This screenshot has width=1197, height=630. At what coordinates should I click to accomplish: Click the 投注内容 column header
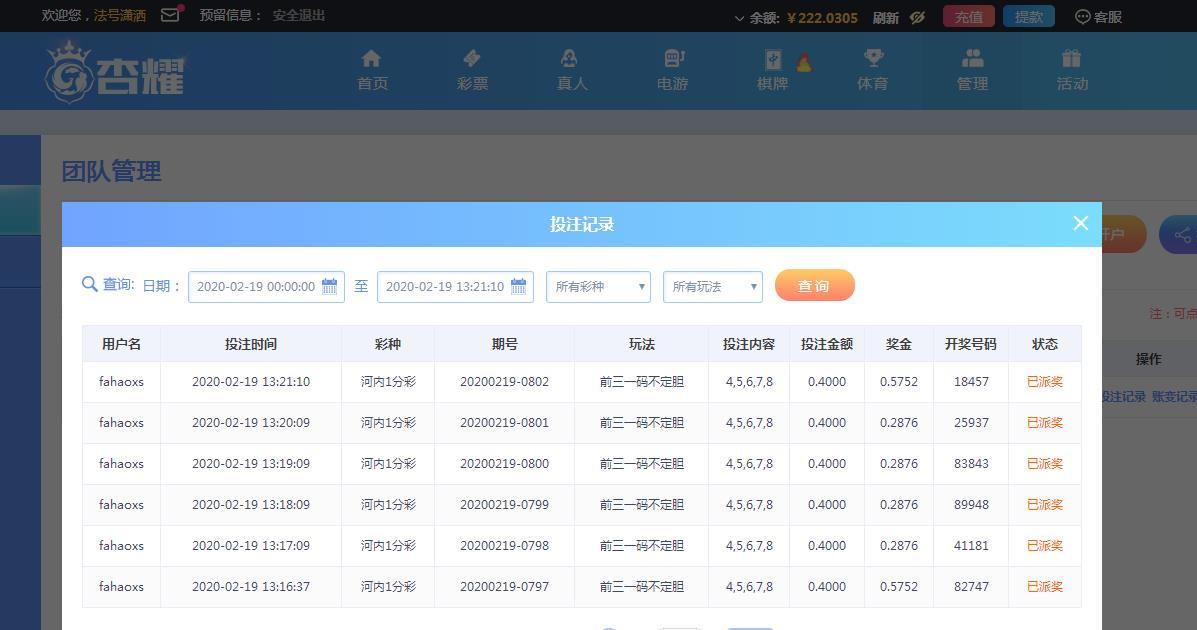[x=749, y=344]
